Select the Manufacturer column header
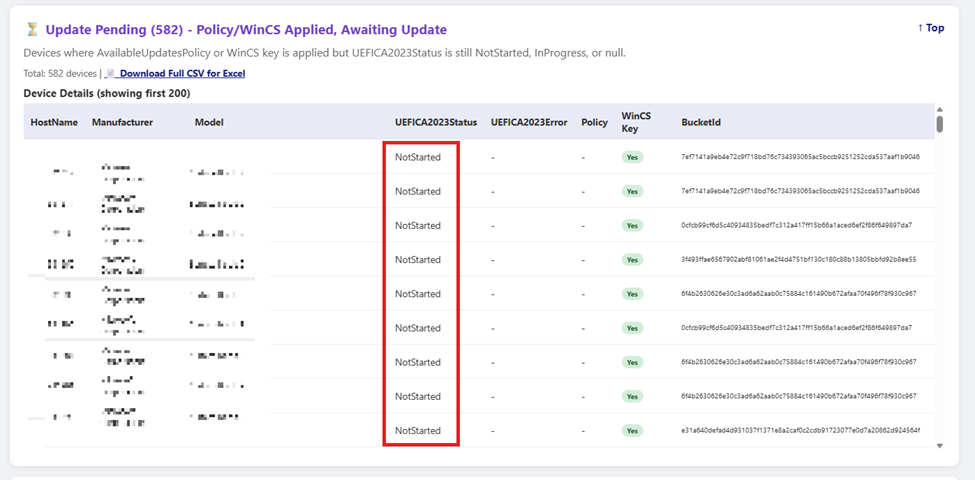The height and width of the screenshot is (480, 975). point(122,122)
